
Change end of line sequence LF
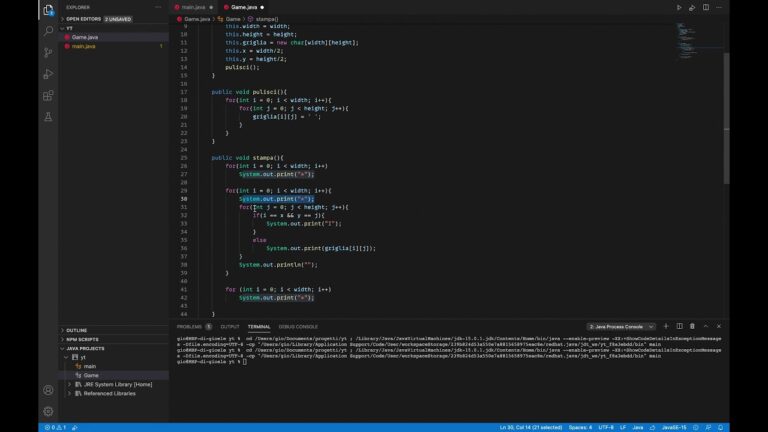click(623, 428)
